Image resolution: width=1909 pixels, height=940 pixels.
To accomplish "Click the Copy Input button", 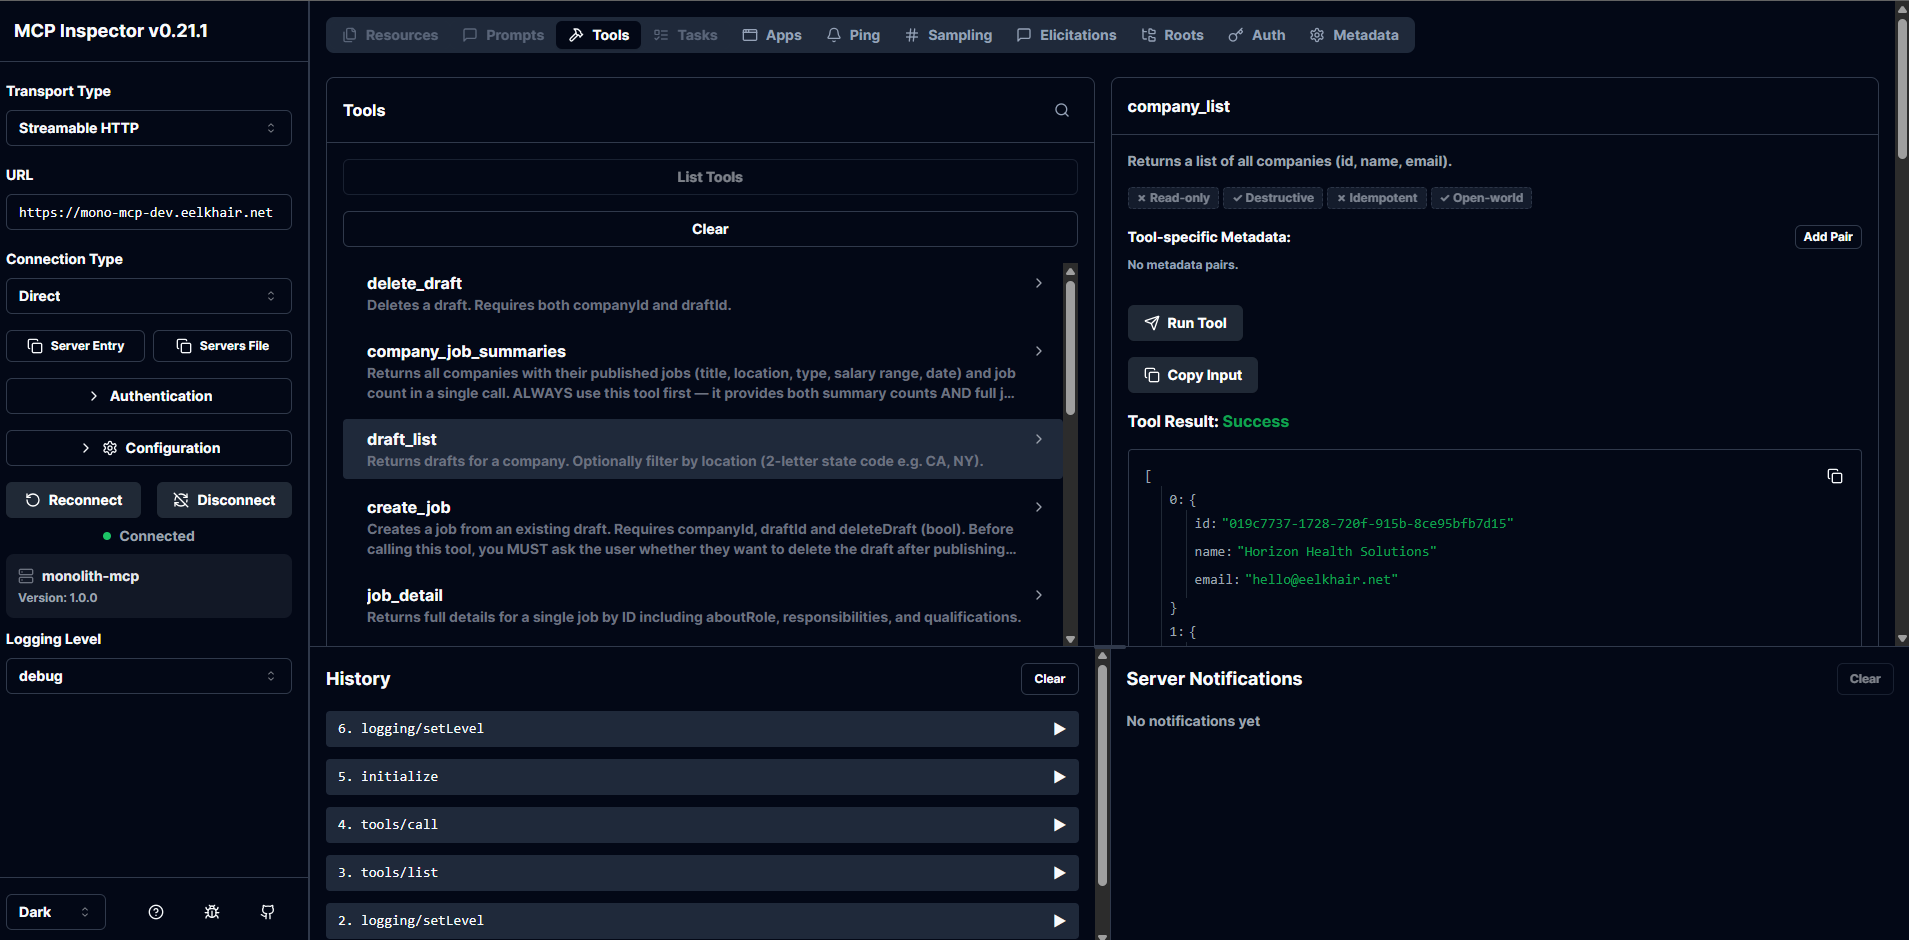I will (1192, 375).
